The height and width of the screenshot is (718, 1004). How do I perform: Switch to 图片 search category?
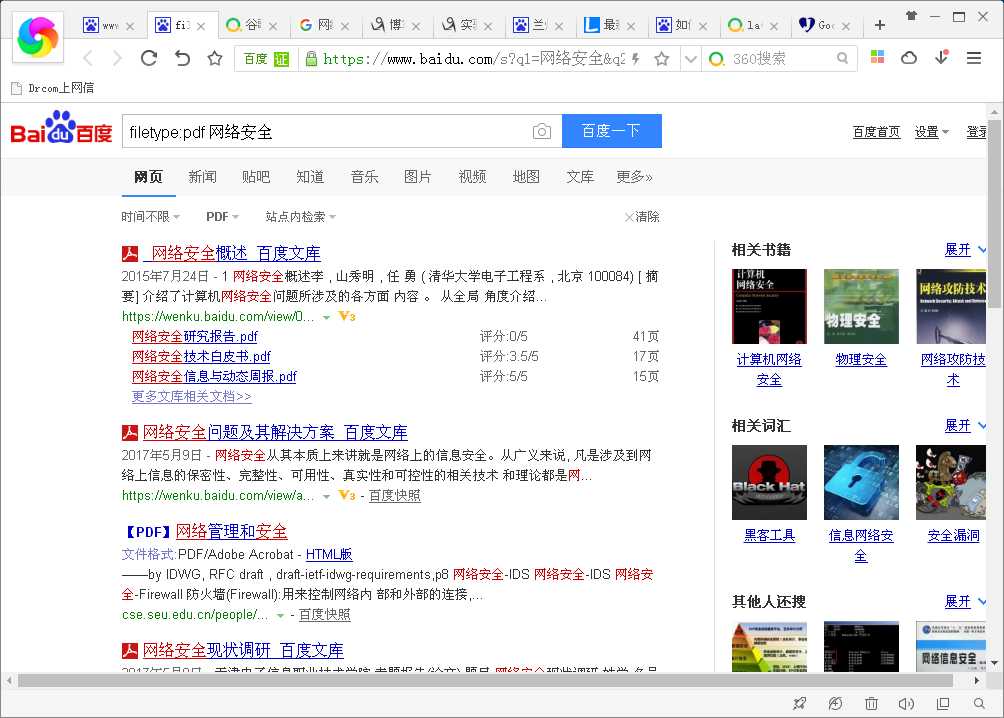click(417, 177)
